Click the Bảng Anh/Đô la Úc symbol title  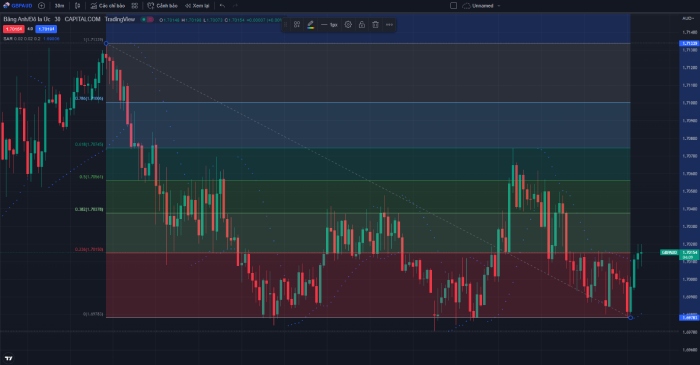[27, 19]
